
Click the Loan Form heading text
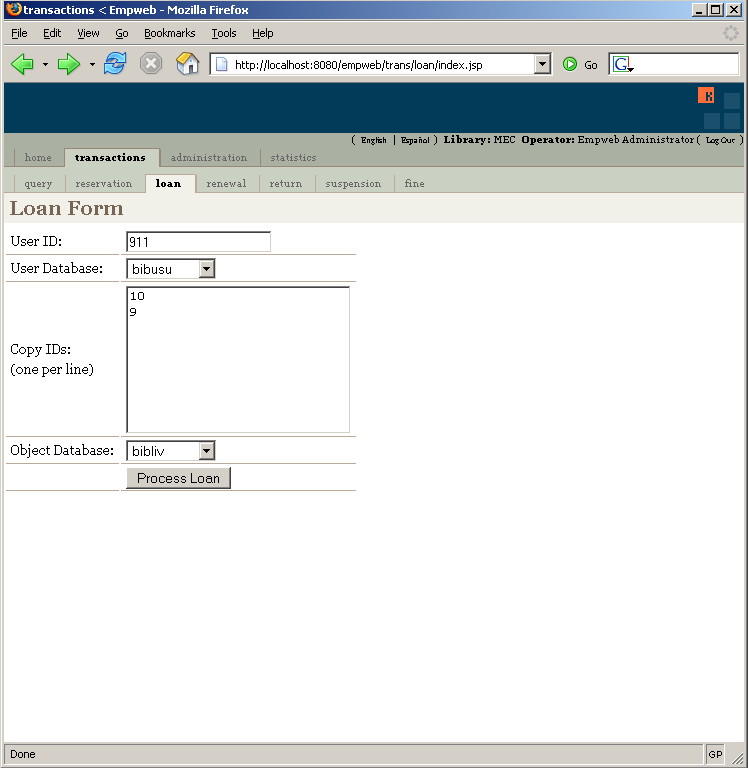coord(67,208)
